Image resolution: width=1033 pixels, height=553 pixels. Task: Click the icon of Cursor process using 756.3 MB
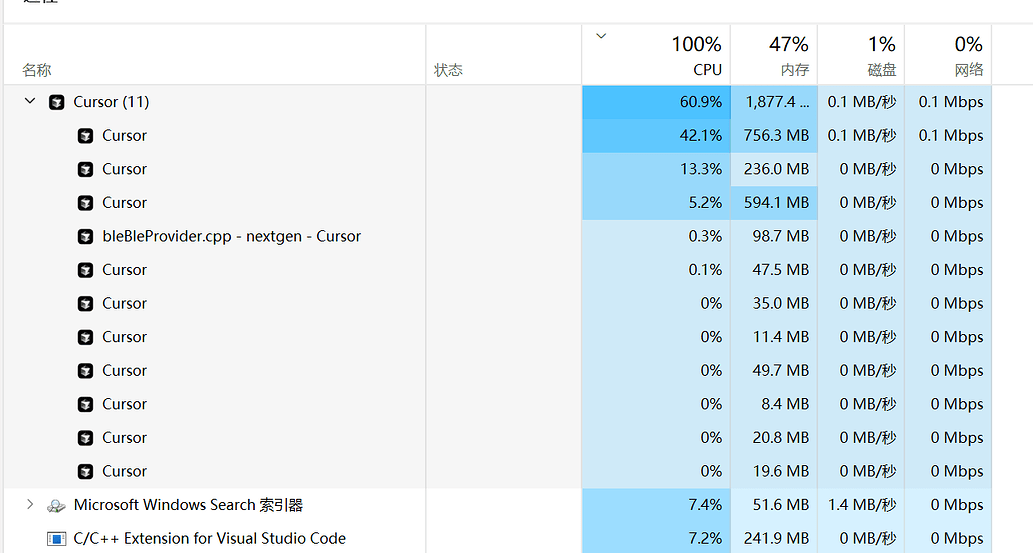tap(86, 136)
